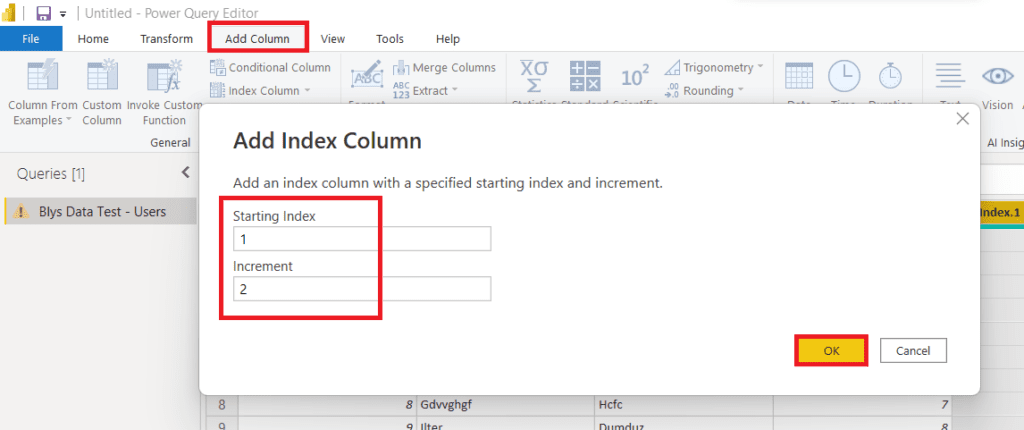Open the quick access toolbar dropdown arrow
This screenshot has width=1024, height=430.
(x=63, y=14)
